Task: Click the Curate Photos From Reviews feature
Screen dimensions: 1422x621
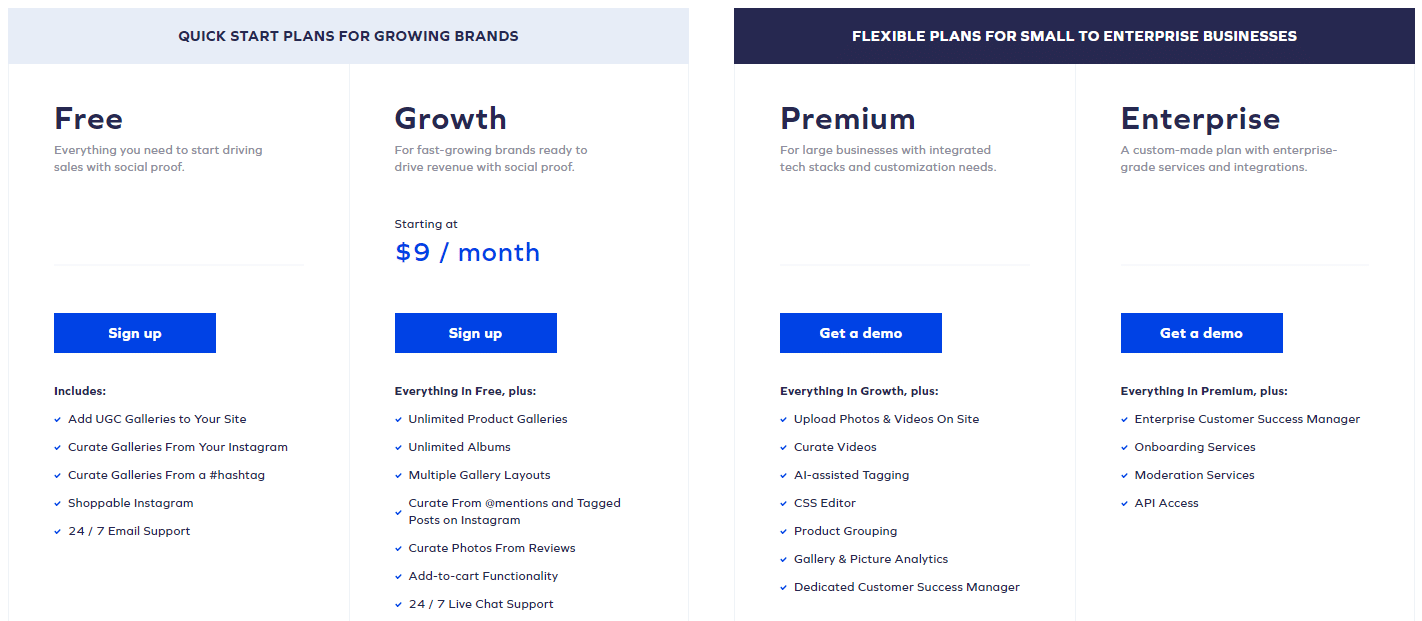Action: pyautogui.click(x=492, y=548)
